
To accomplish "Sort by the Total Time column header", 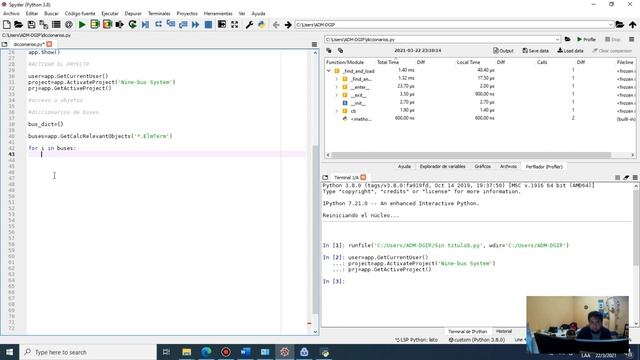I will pos(388,62).
